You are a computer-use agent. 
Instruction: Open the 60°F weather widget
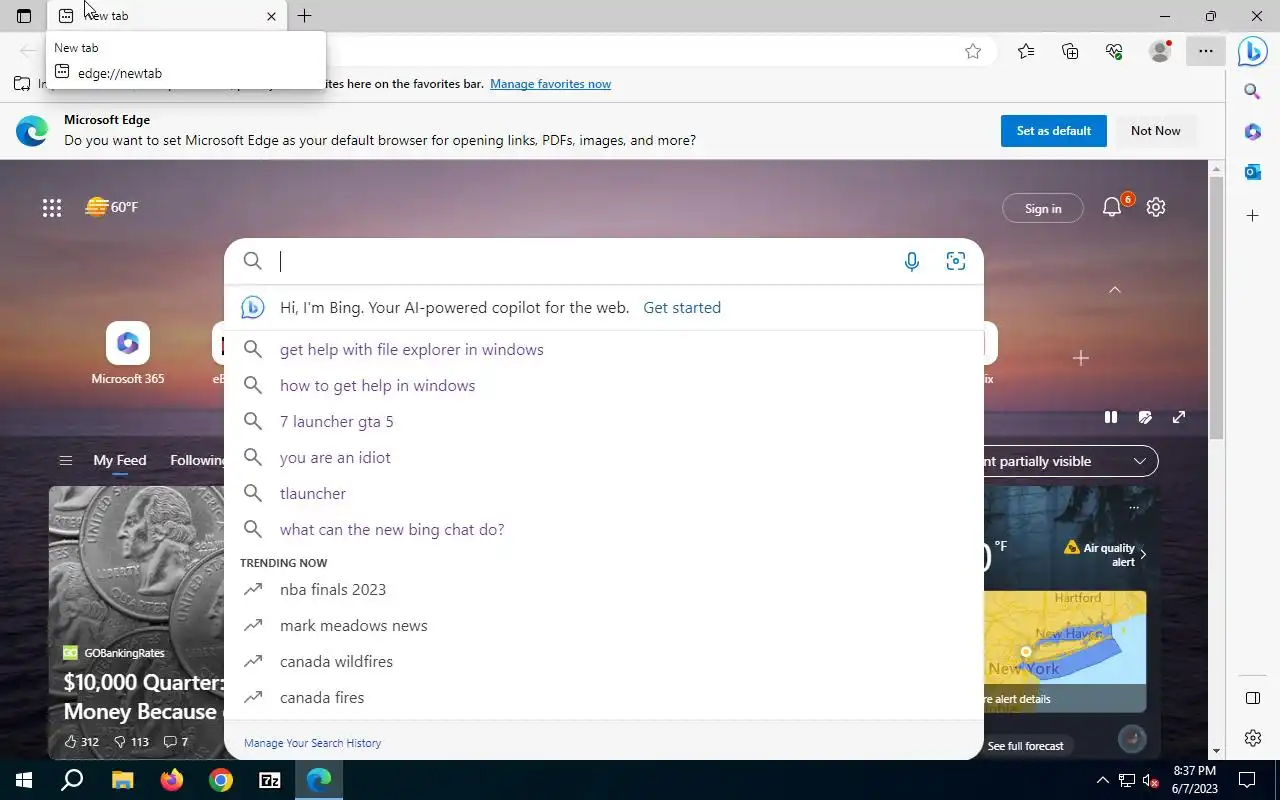point(112,207)
